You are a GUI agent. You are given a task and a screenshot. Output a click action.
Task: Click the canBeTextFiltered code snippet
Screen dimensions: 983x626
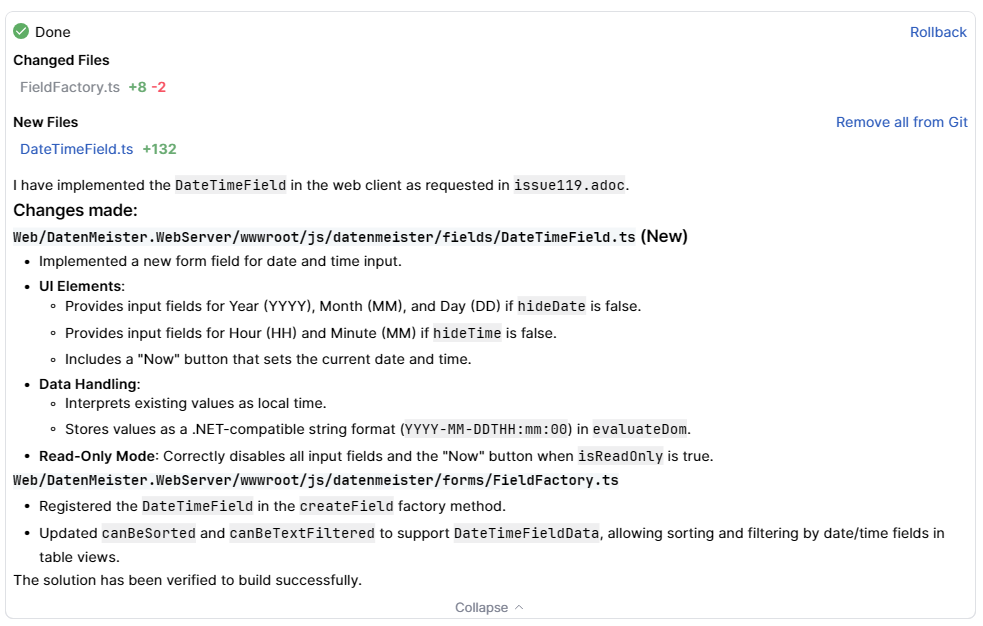click(x=302, y=533)
